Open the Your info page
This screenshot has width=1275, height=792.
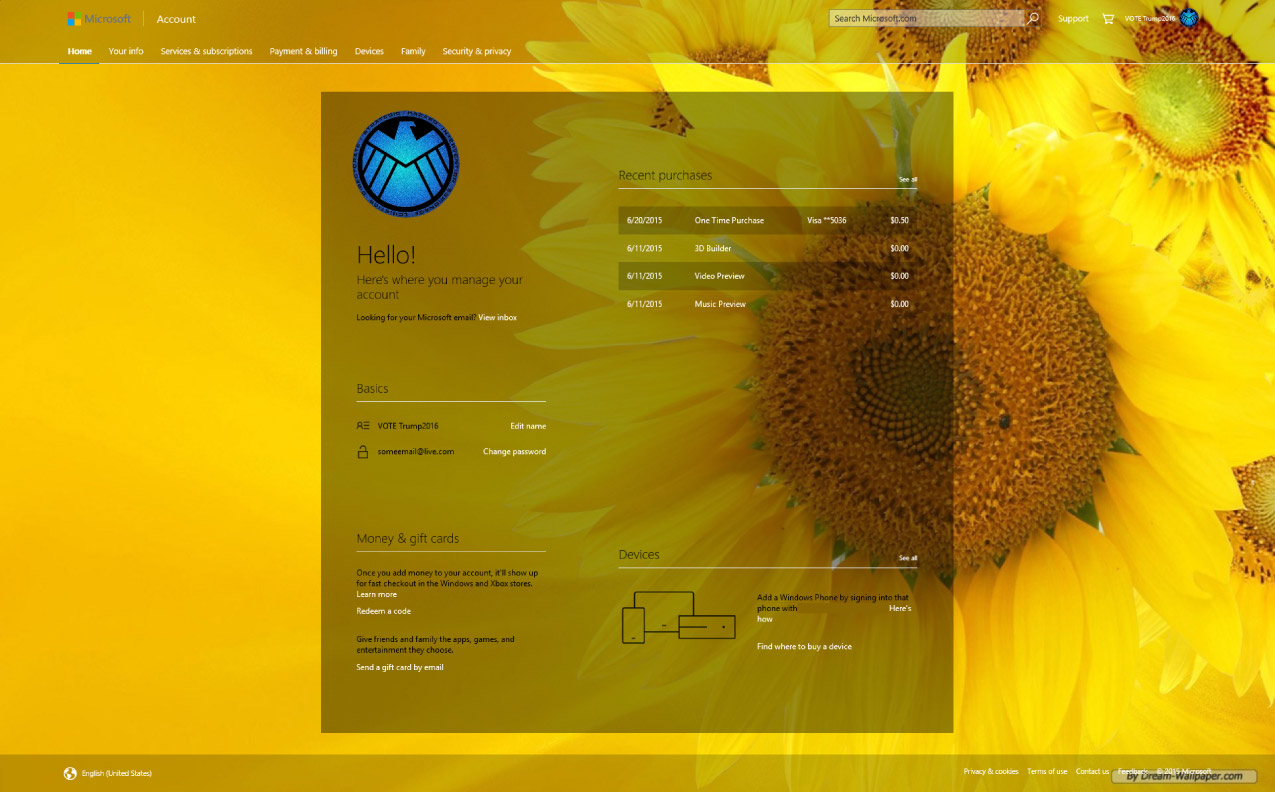pyautogui.click(x=126, y=51)
